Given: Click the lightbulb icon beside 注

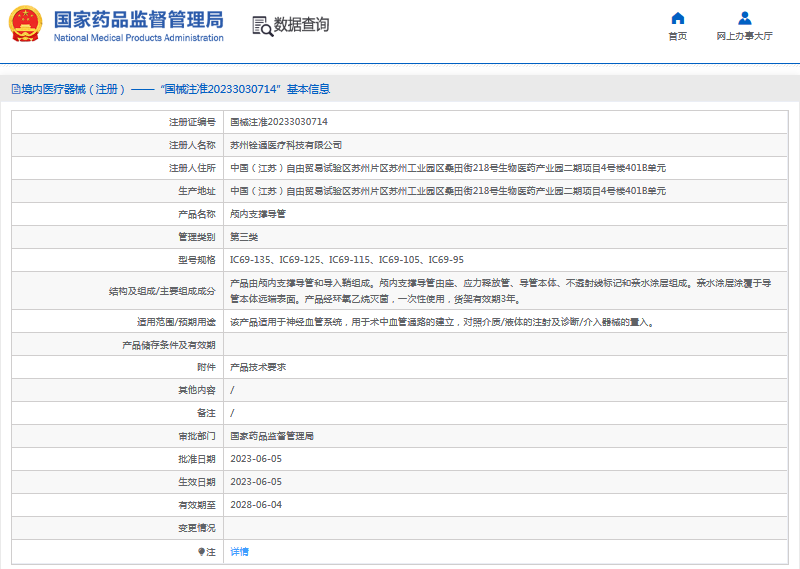Looking at the screenshot, I should (x=201, y=552).
